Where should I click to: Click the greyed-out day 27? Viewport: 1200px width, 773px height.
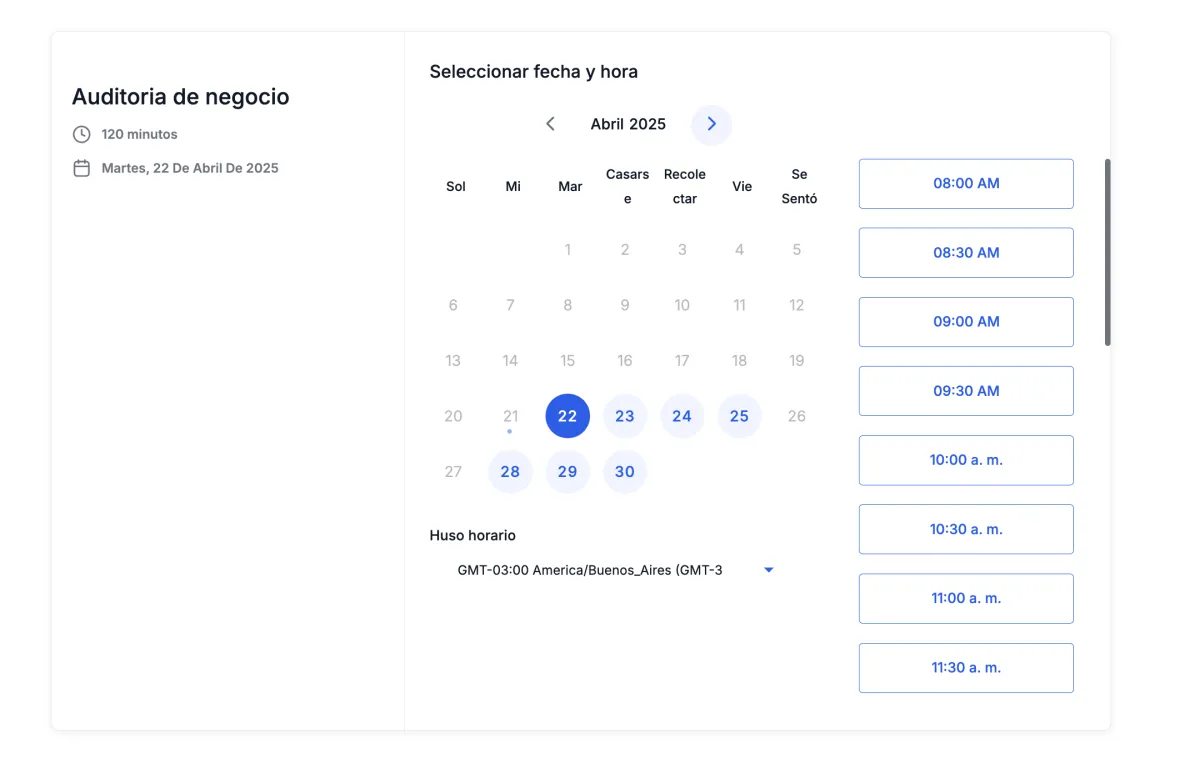pos(453,472)
